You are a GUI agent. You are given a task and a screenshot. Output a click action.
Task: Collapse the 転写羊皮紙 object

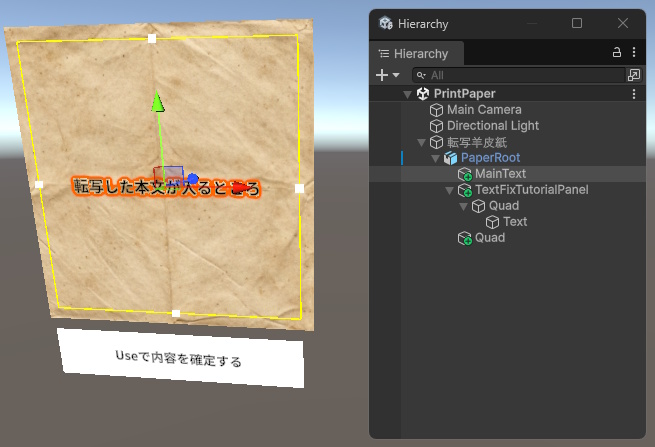[421, 142]
